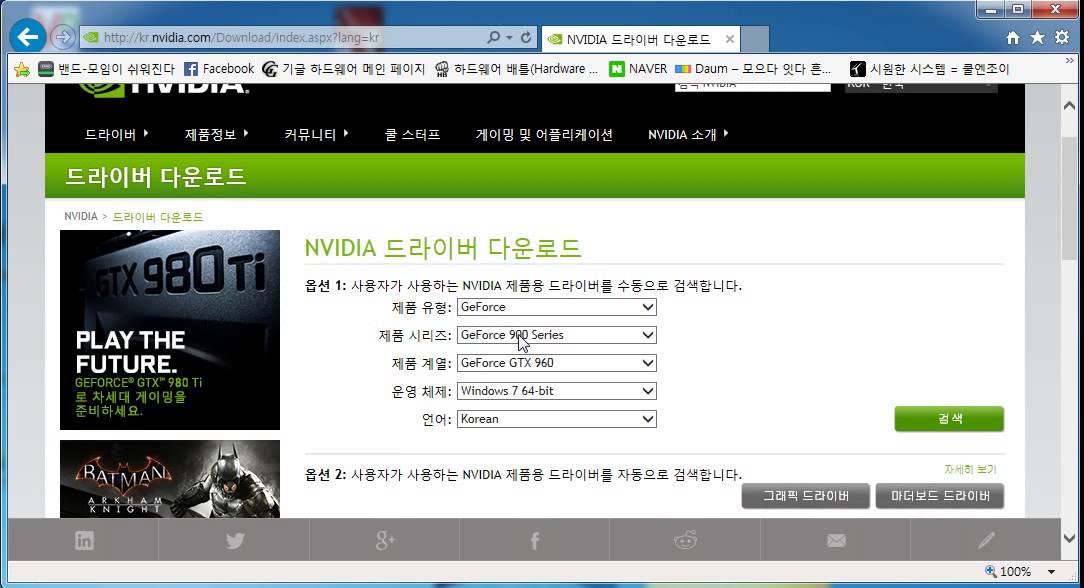The width and height of the screenshot is (1084, 588).
Task: Expand 운영 체제 Windows 7 64-bit dropdown
Action: pyautogui.click(x=557, y=391)
